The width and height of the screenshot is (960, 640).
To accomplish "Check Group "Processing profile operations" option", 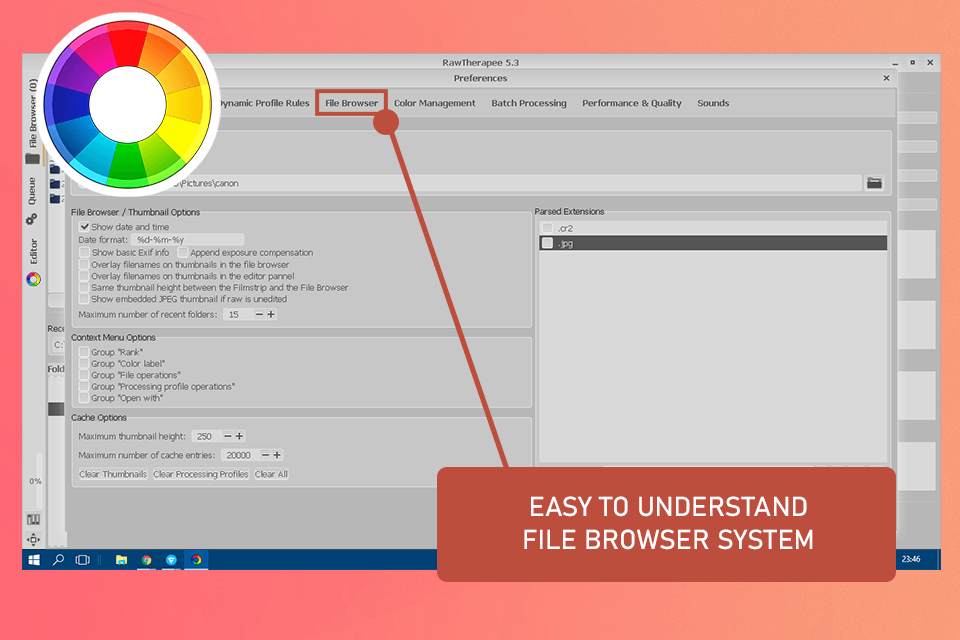I will (84, 386).
